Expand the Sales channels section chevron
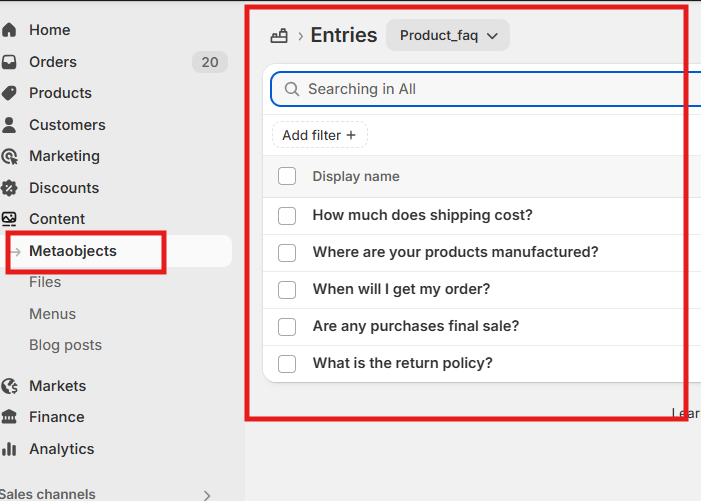The width and height of the screenshot is (701, 501). click(x=207, y=494)
